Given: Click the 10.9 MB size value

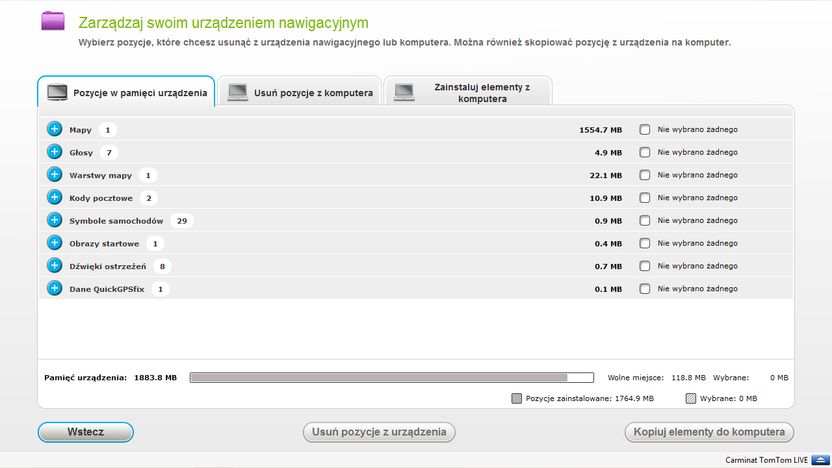Looking at the screenshot, I should pos(605,198).
